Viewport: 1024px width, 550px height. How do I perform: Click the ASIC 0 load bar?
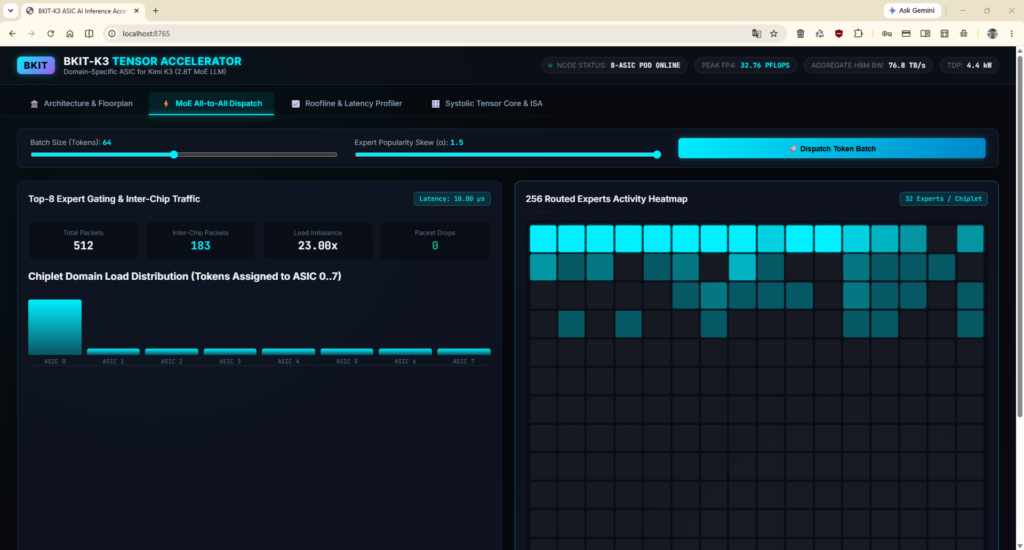tap(55, 327)
